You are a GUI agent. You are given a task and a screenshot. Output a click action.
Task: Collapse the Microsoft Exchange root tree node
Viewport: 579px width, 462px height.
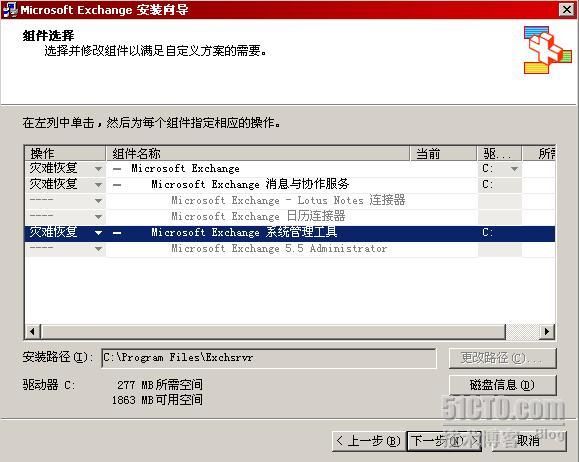pos(117,169)
